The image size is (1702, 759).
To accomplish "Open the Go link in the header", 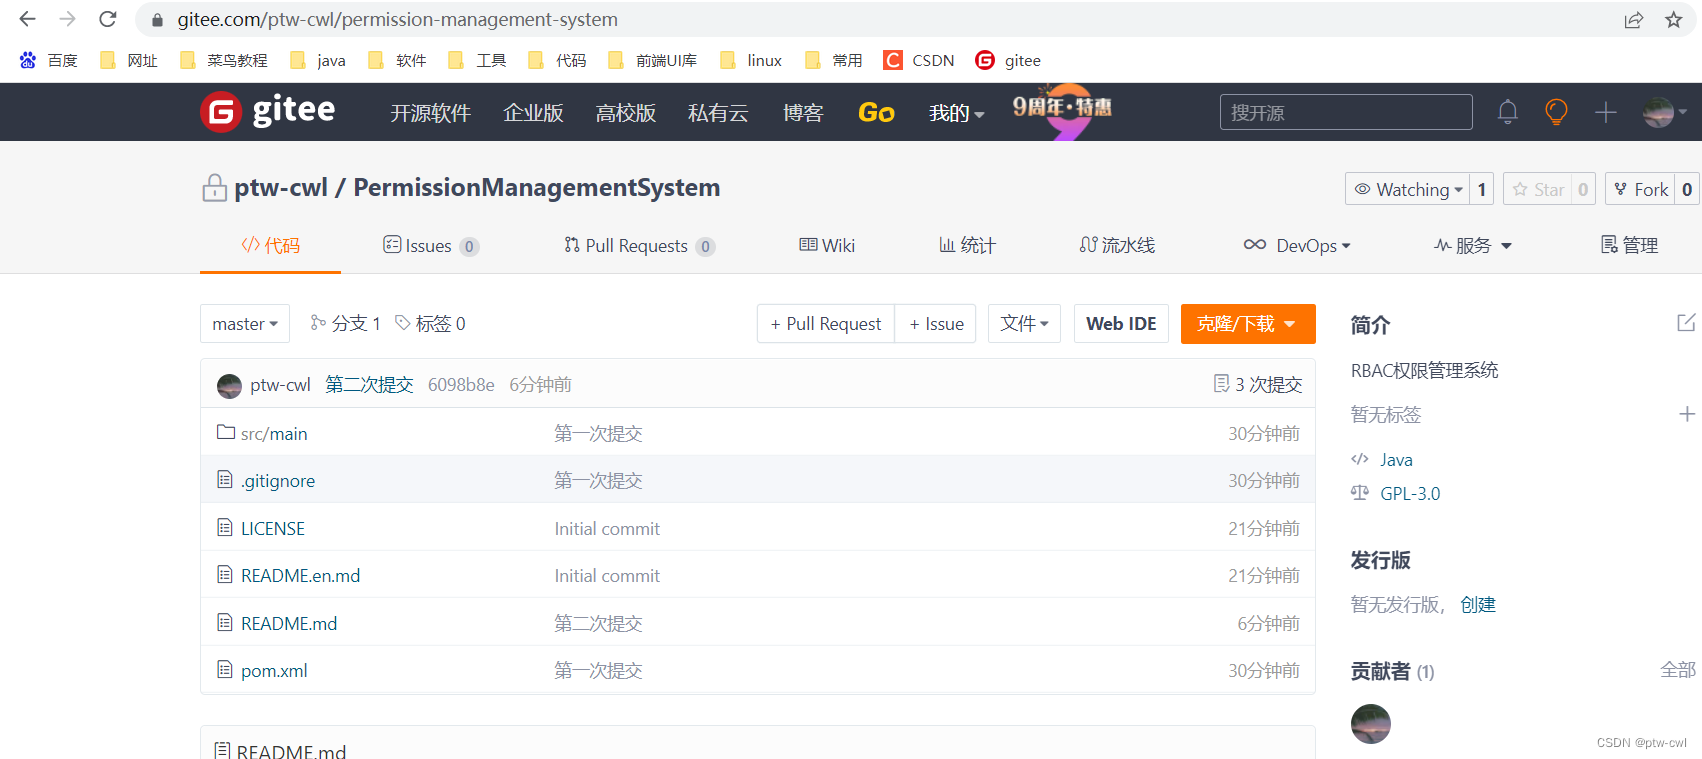I will [x=876, y=113].
